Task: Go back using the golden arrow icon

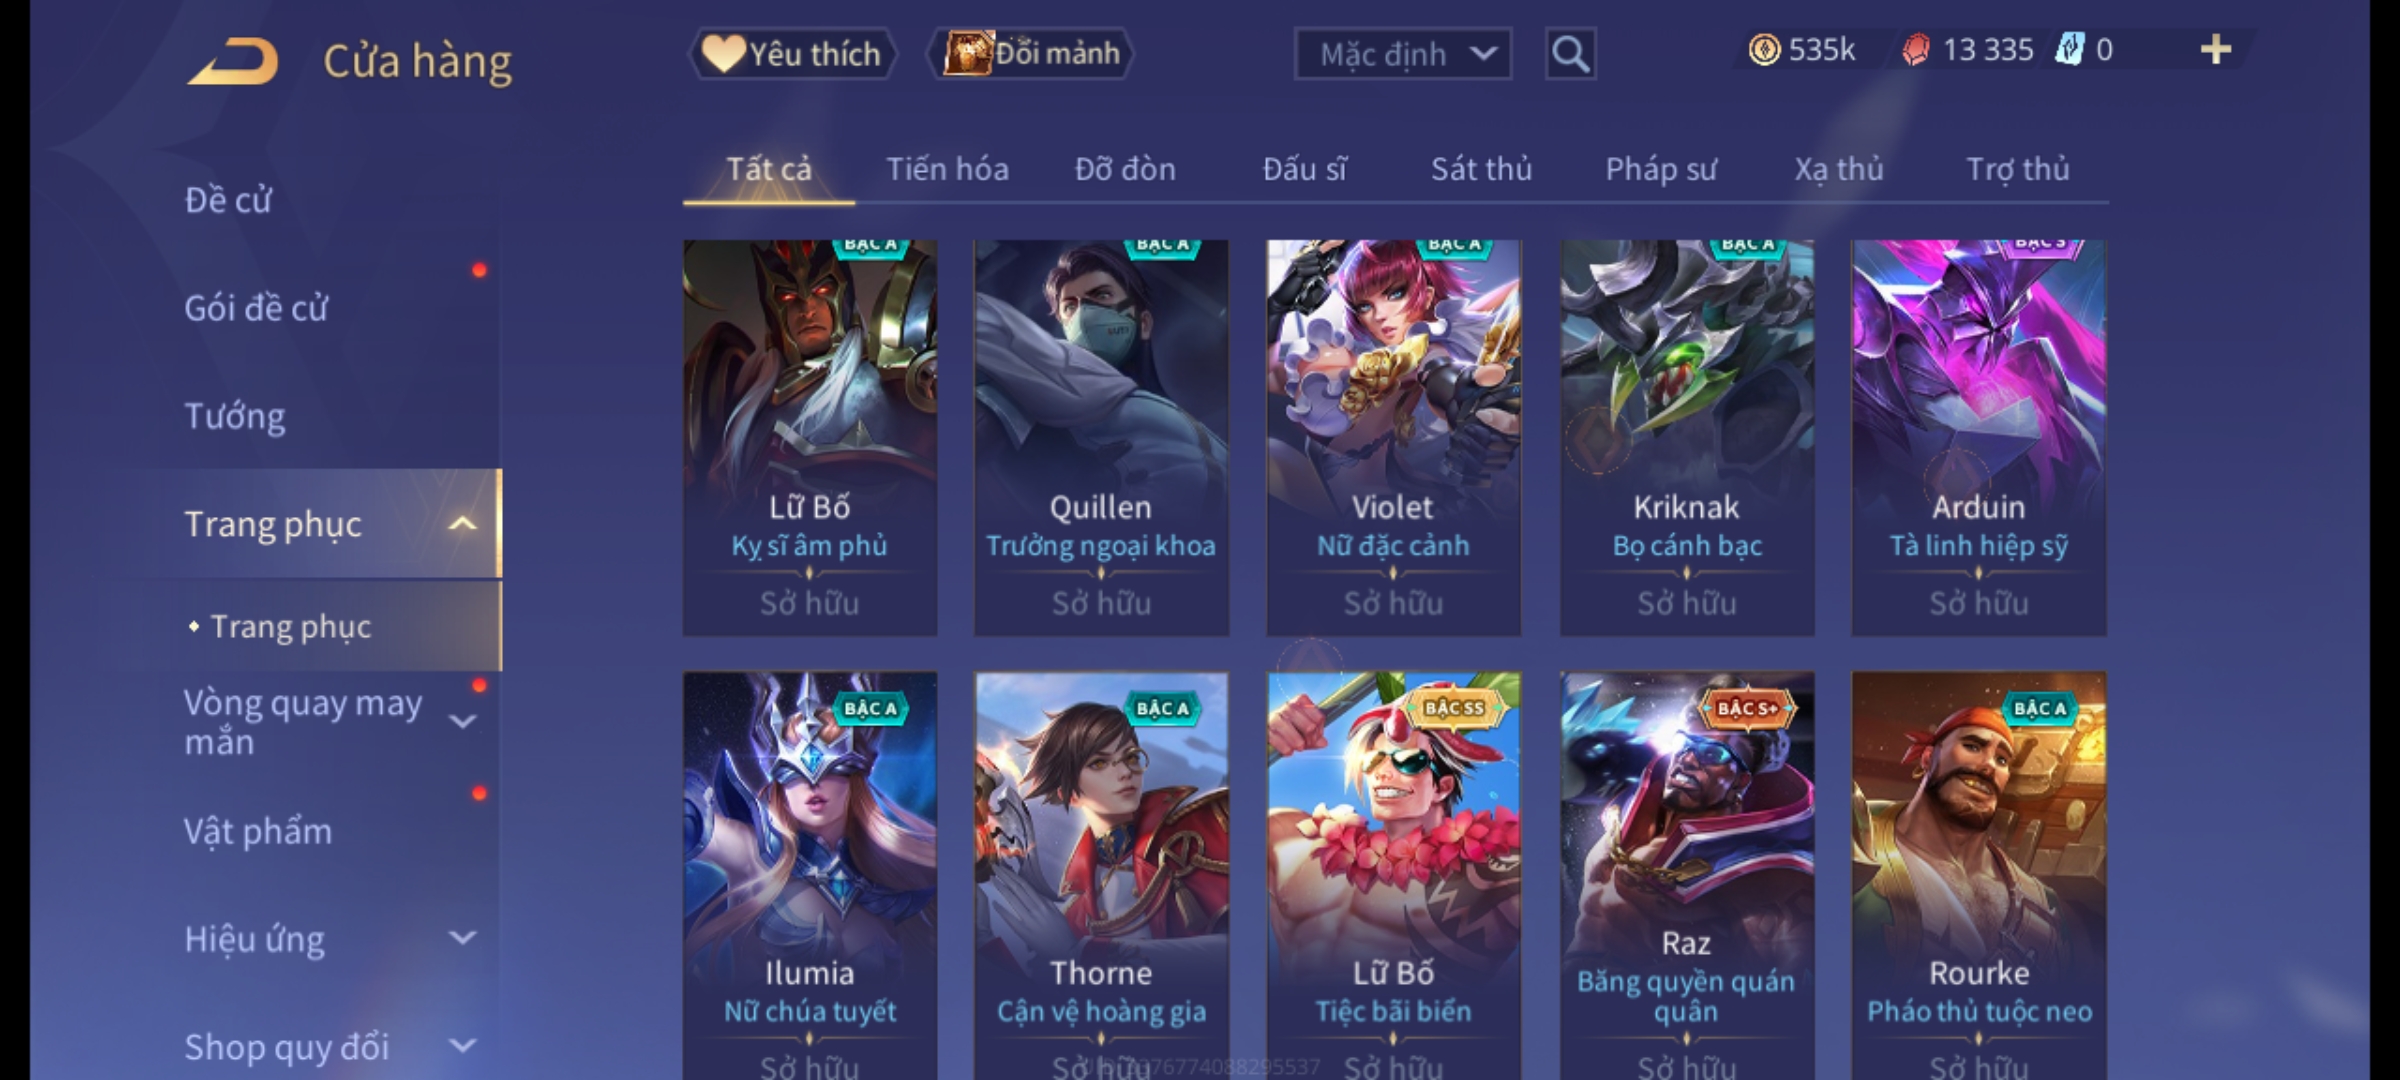Action: pyautogui.click(x=232, y=62)
